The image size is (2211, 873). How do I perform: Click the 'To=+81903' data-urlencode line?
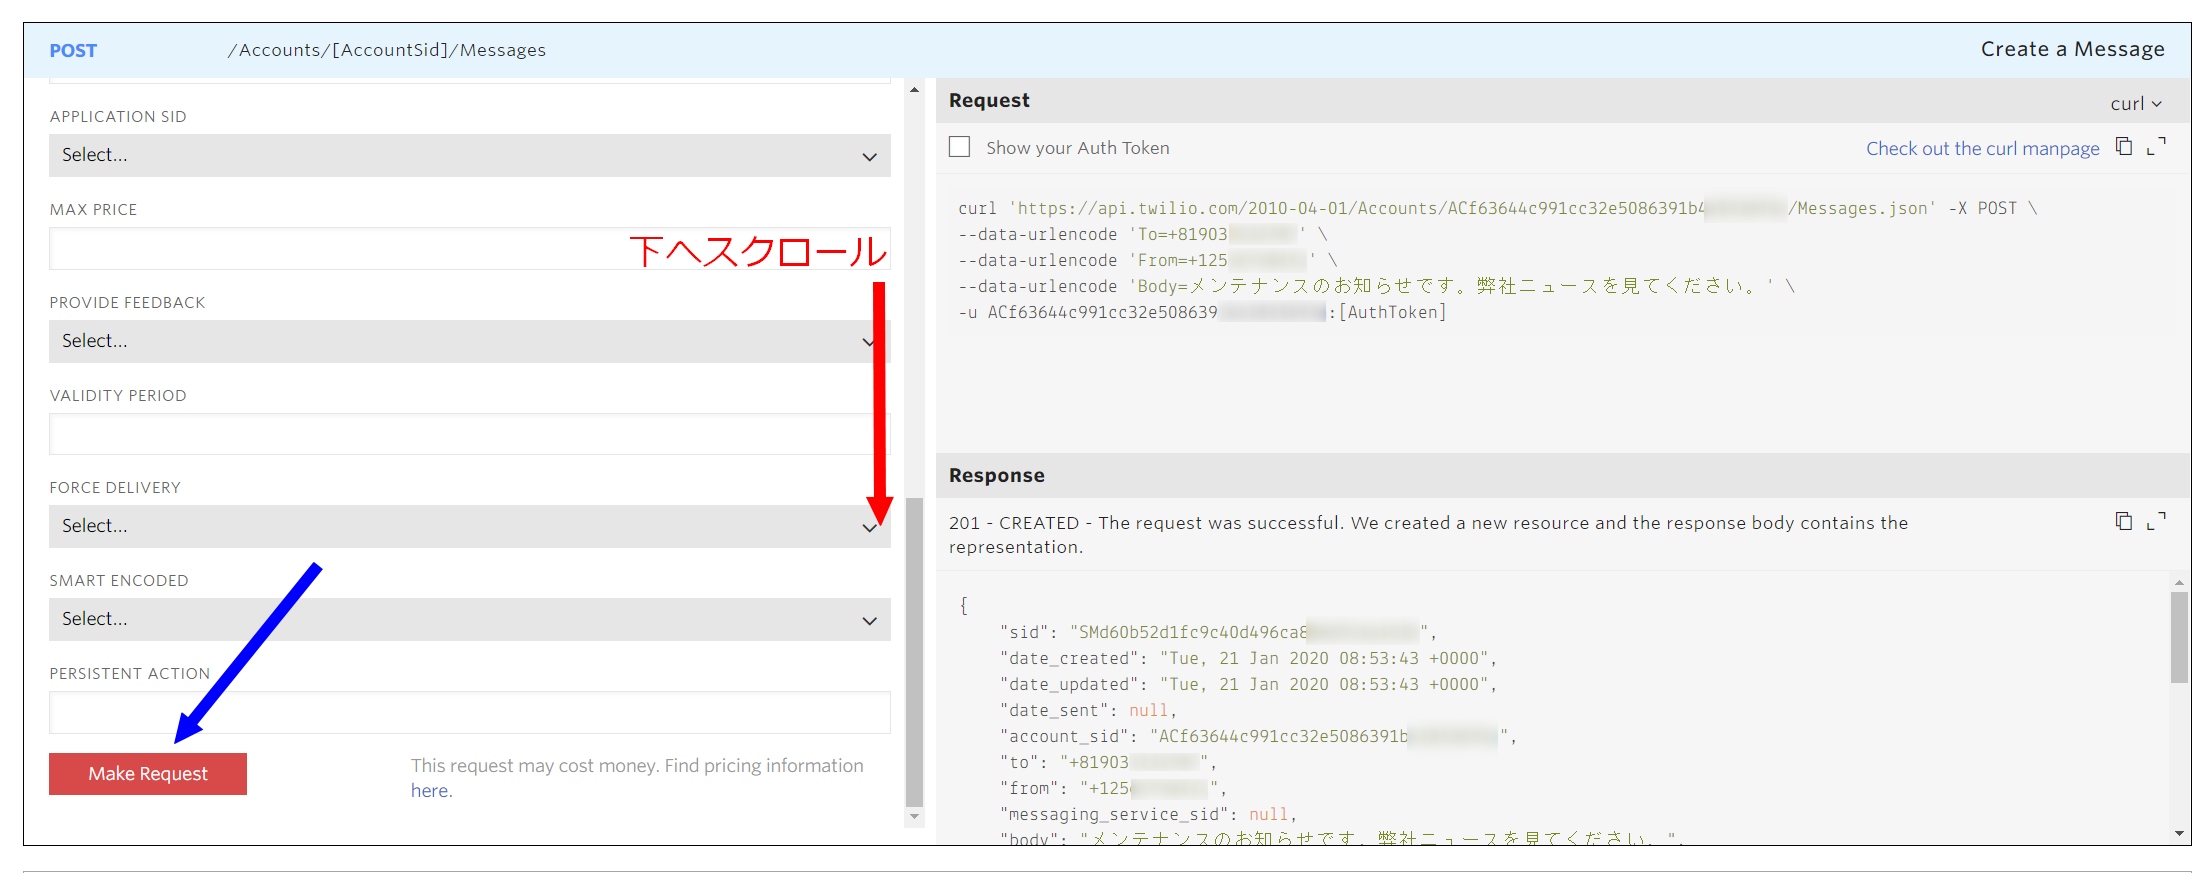(x=1142, y=235)
